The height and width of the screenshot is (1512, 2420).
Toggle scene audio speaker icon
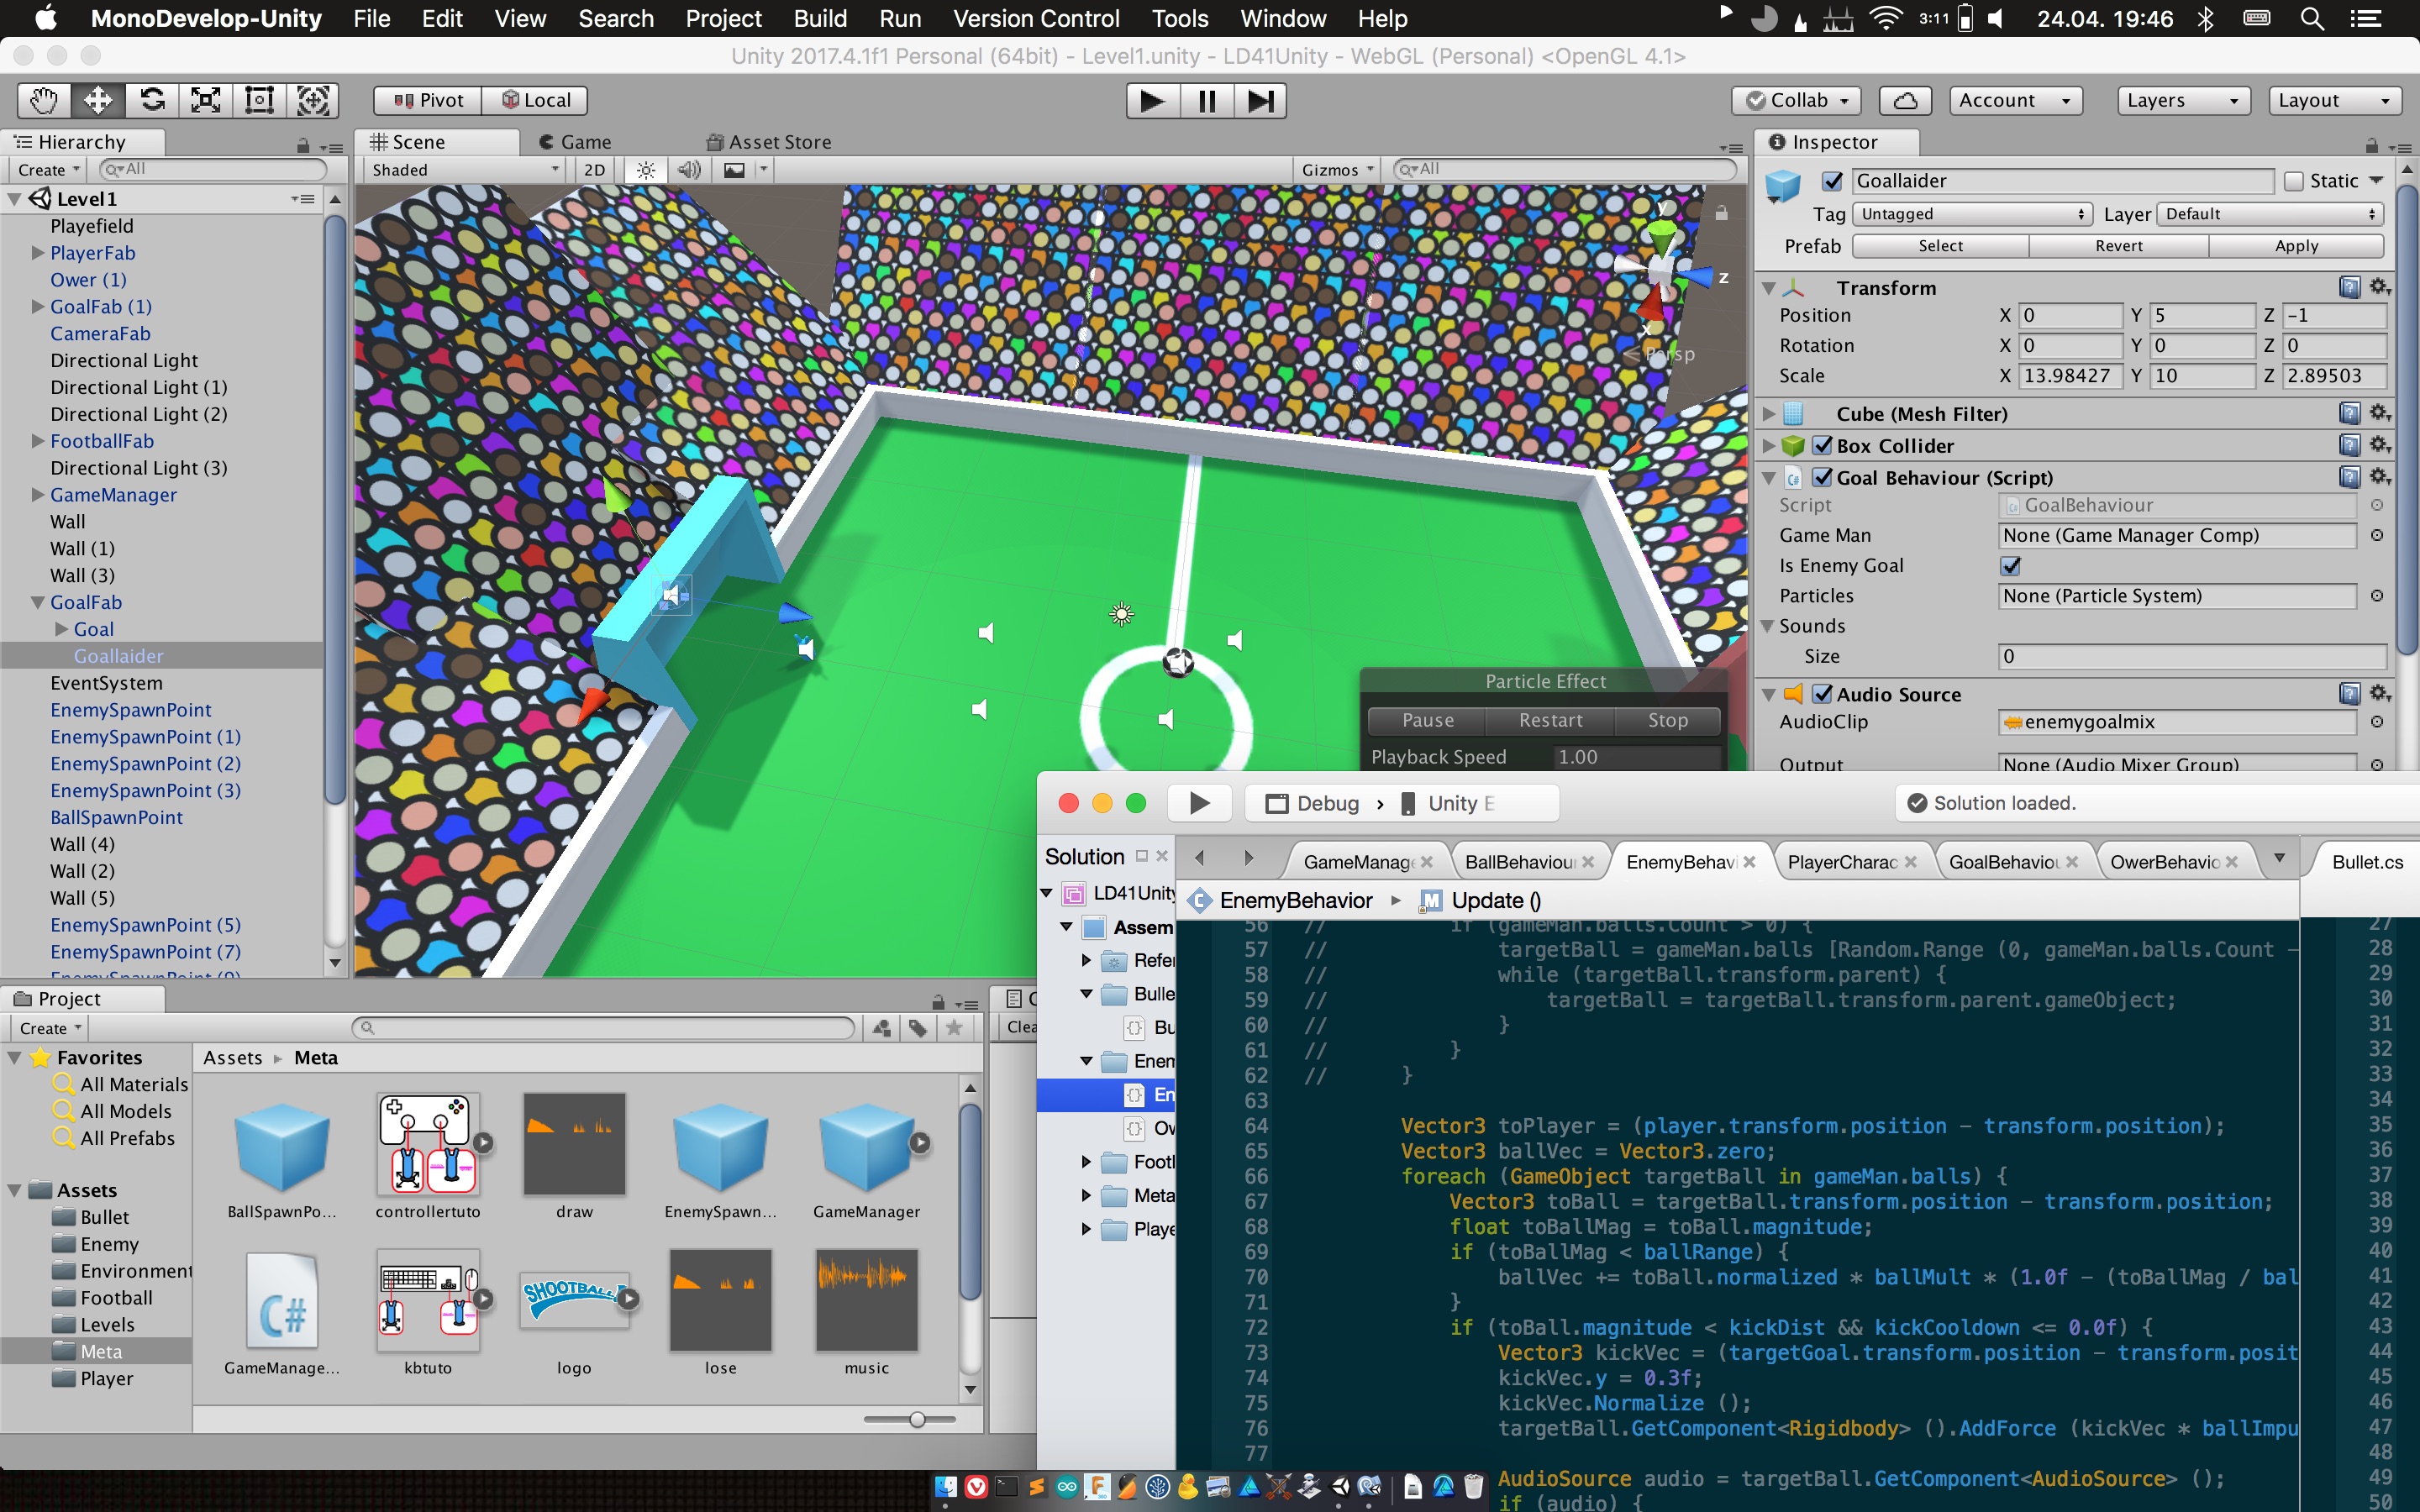click(x=689, y=170)
